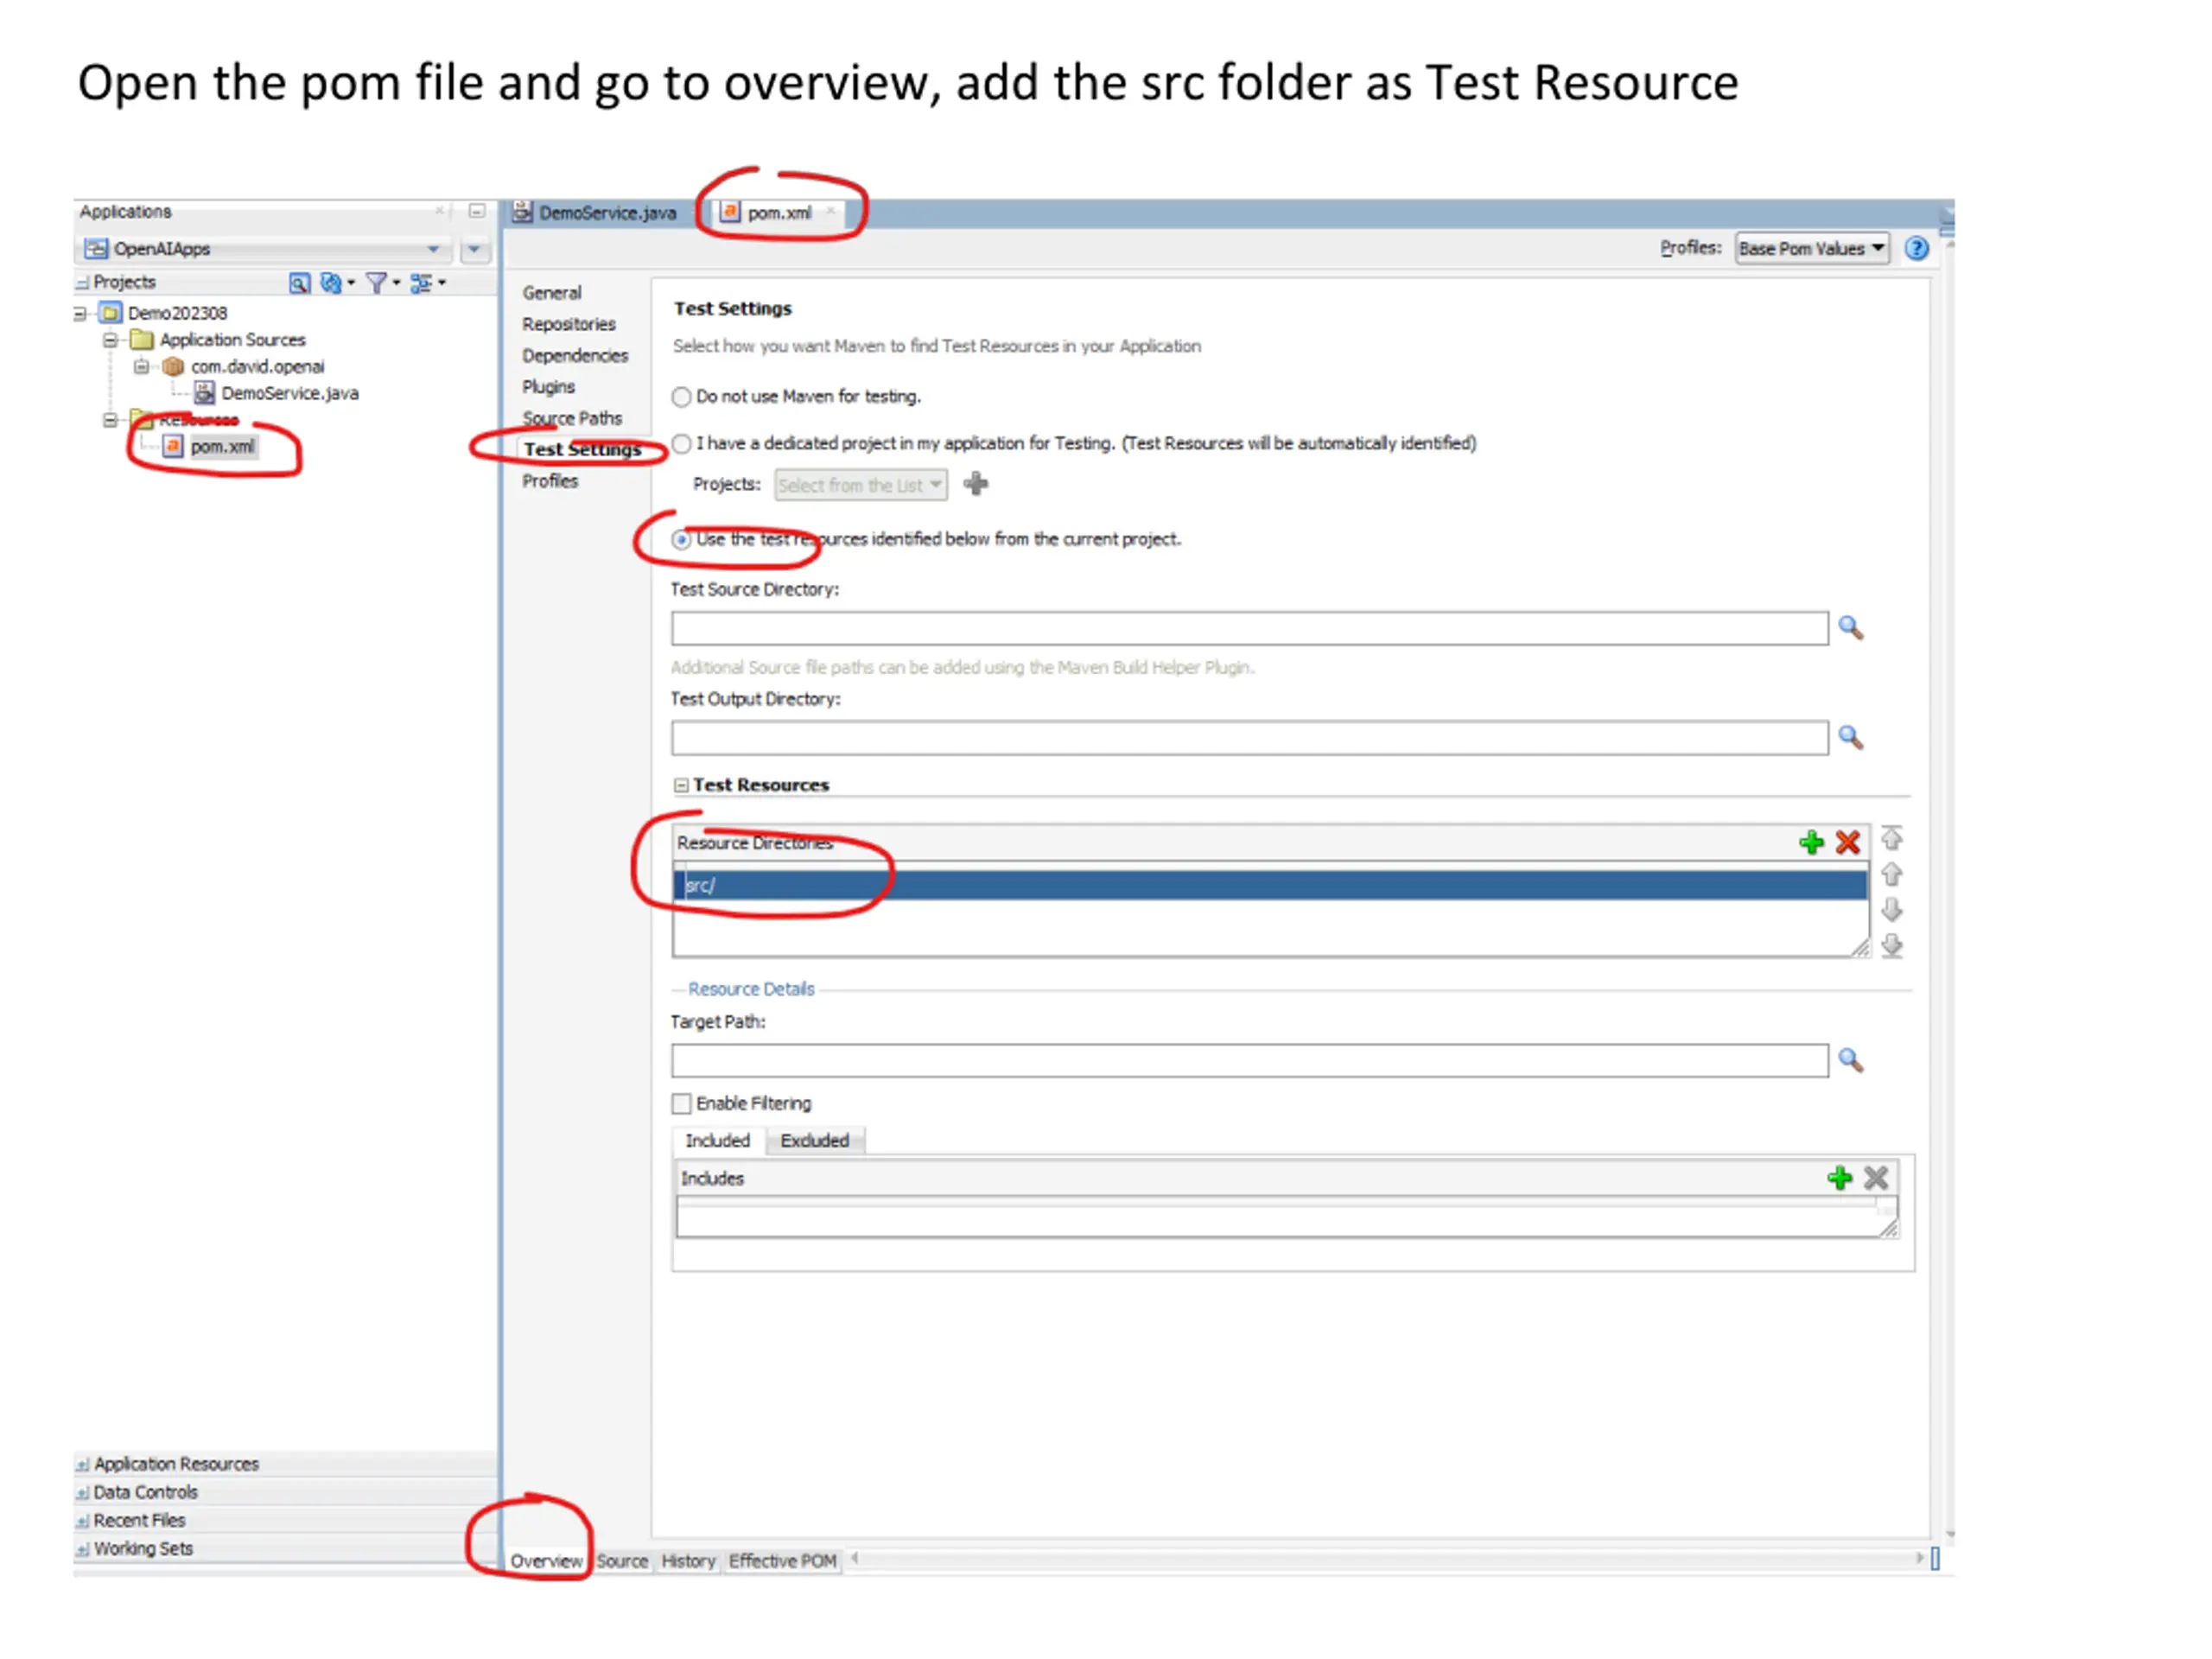
Task: Click green plus icon in Includes header
Action: 1839,1178
